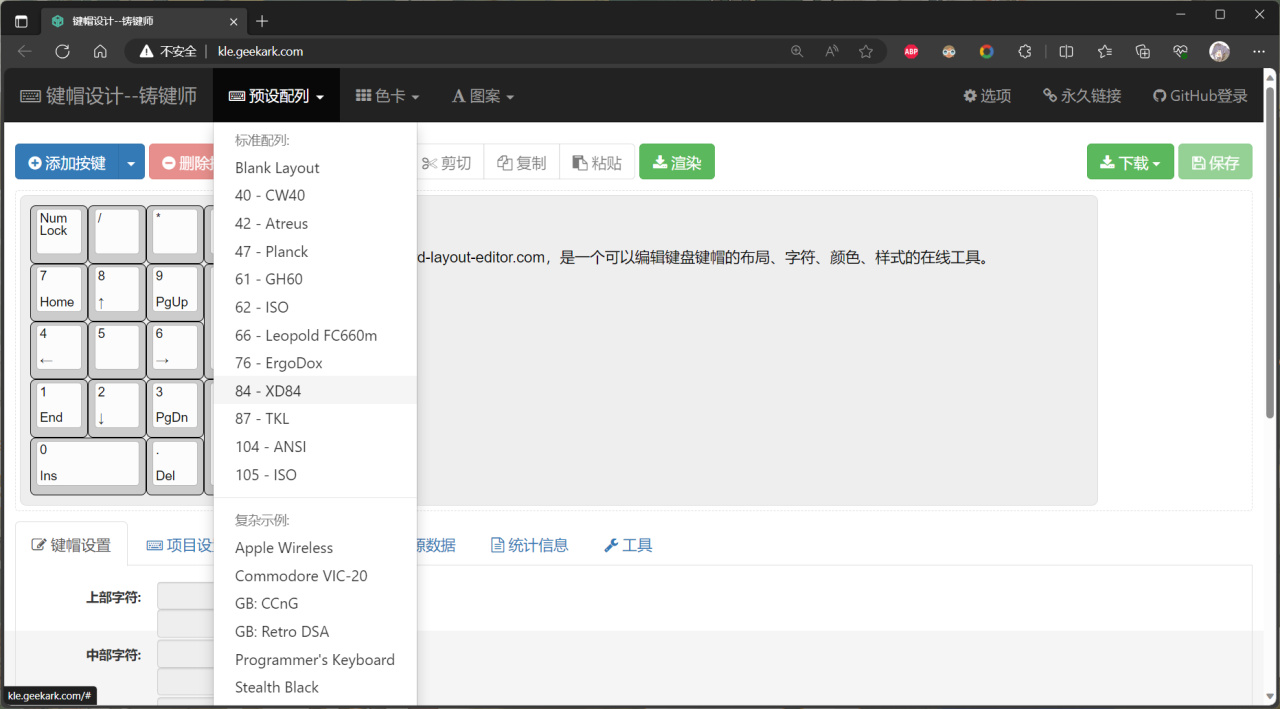1280x709 pixels.
Task: Select 66 - Leopold FC660m preset
Action: coord(315,335)
